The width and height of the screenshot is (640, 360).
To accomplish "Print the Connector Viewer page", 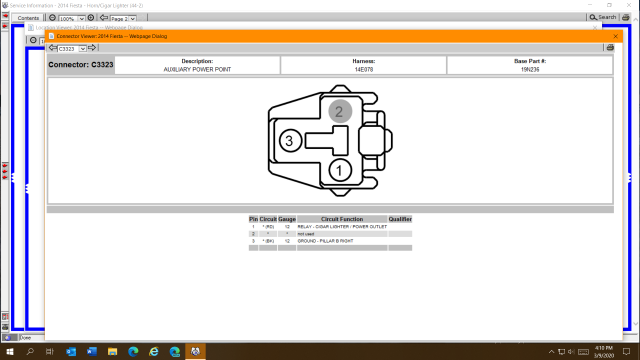I will pos(610,48).
